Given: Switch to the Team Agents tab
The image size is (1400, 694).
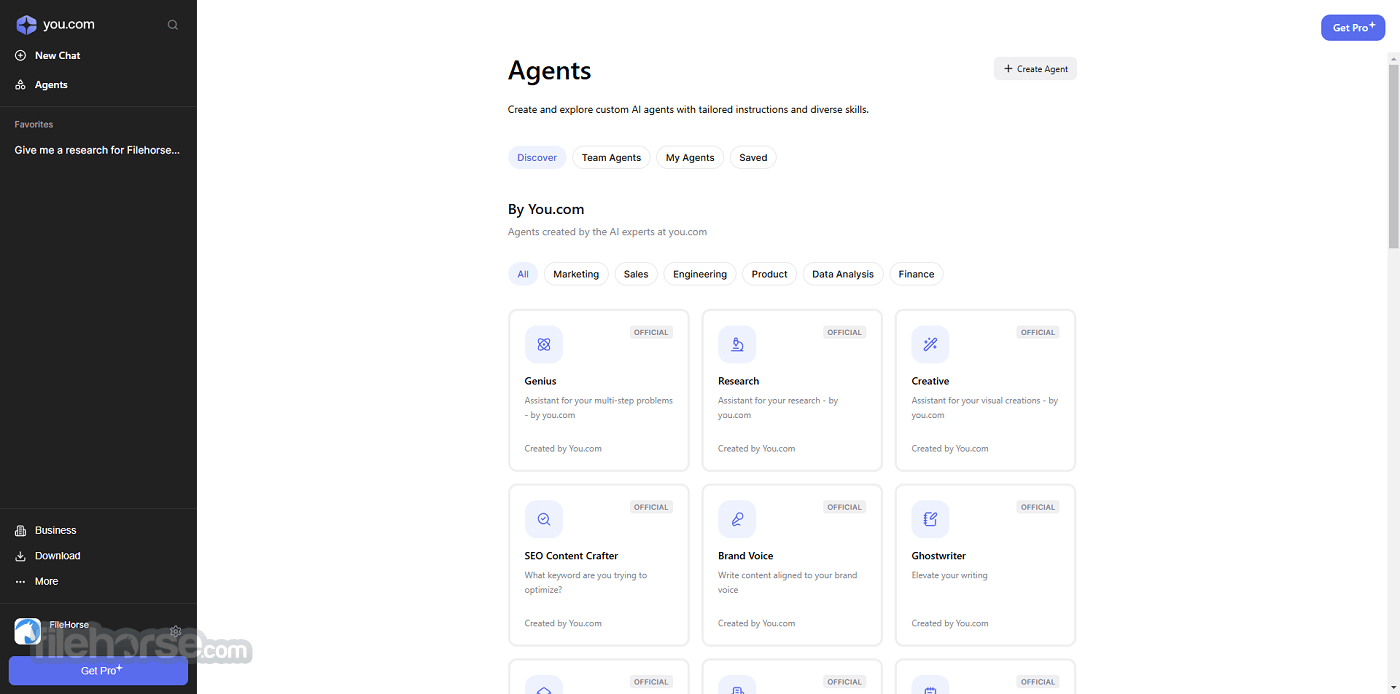Looking at the screenshot, I should point(611,158).
